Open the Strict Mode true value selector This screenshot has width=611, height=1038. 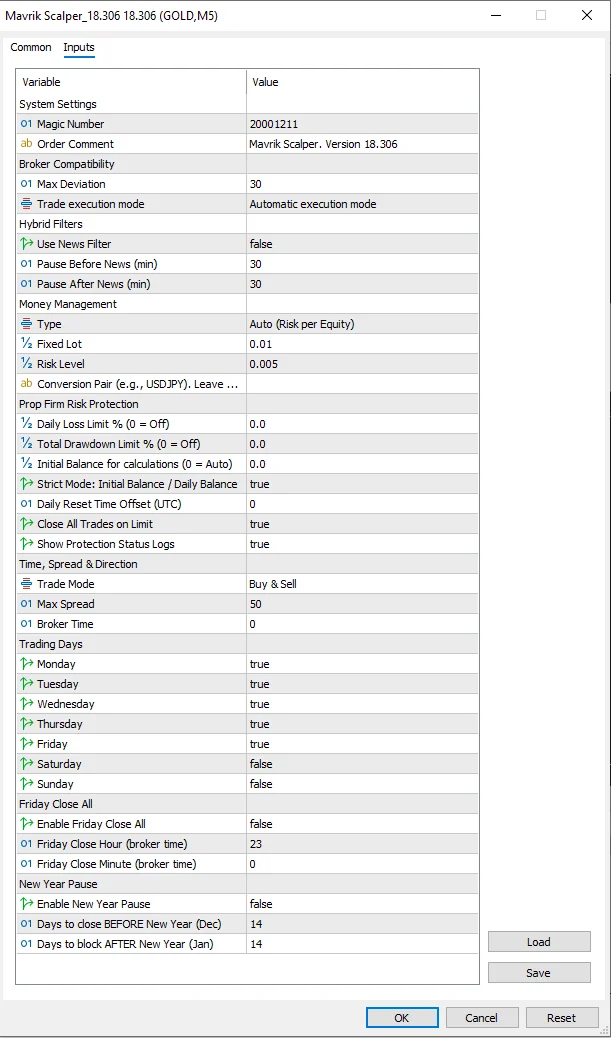[x=362, y=484]
